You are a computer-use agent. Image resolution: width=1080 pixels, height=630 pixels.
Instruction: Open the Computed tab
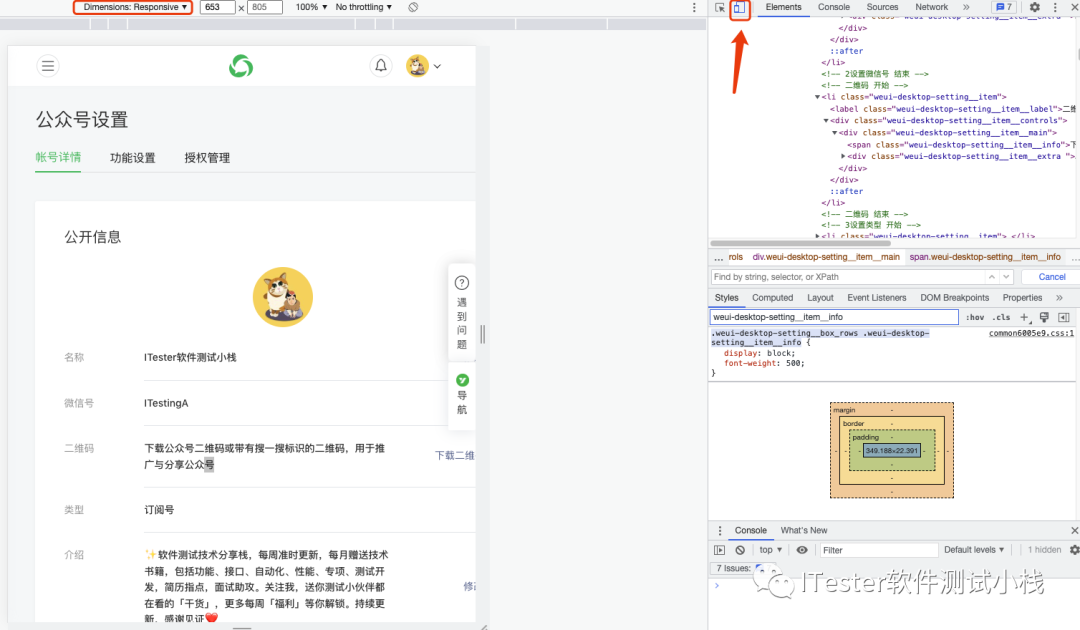coord(772,298)
